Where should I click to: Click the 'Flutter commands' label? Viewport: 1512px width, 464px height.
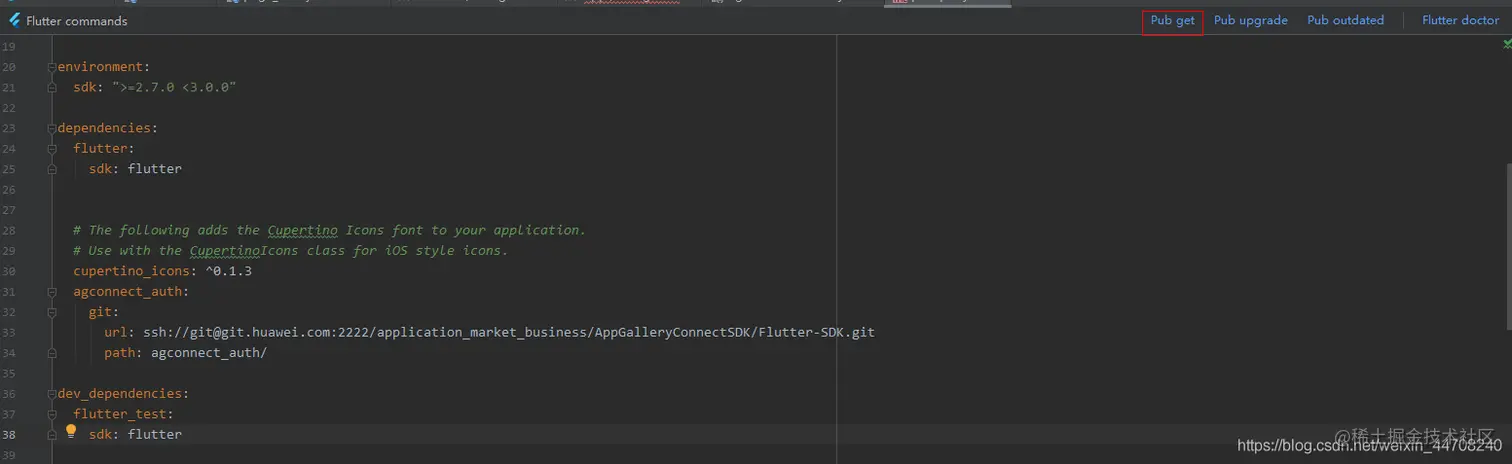click(77, 20)
